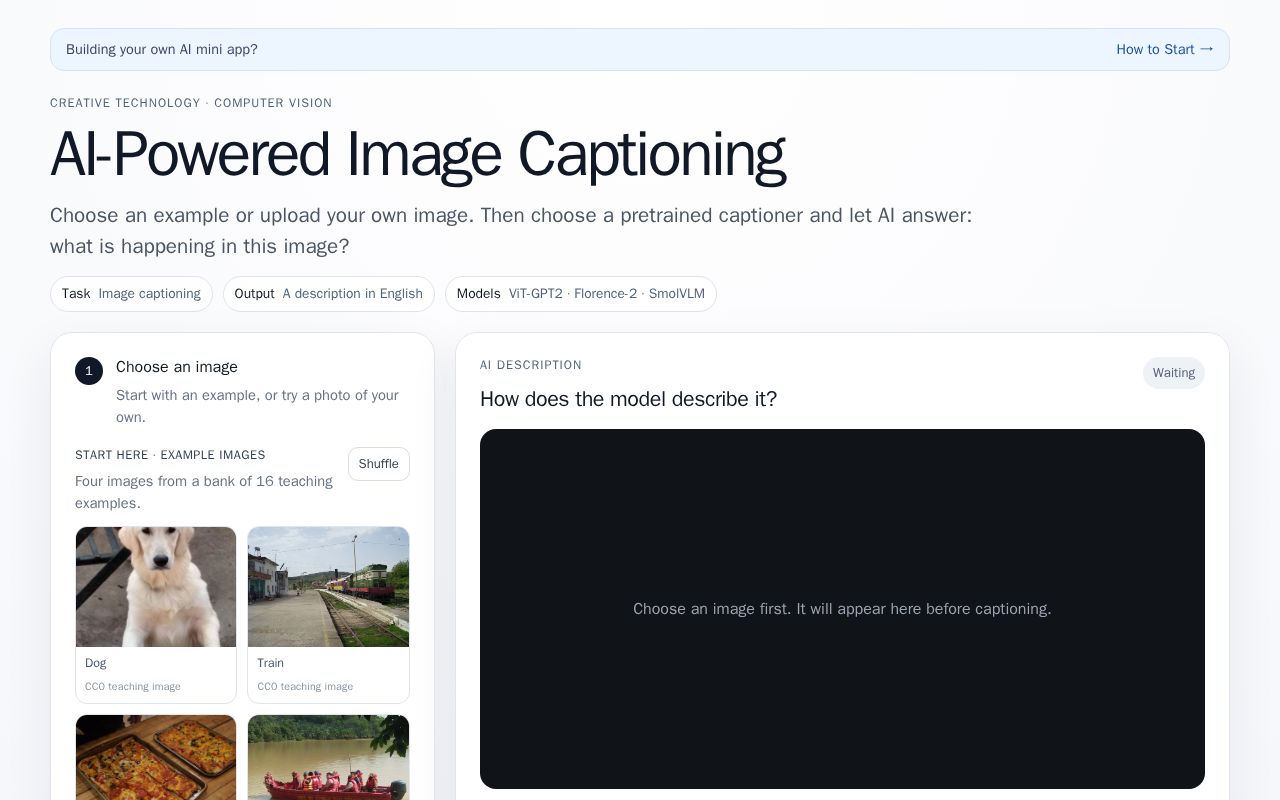Choose the pizza trays example image
This screenshot has width=1280, height=800.
(x=156, y=757)
